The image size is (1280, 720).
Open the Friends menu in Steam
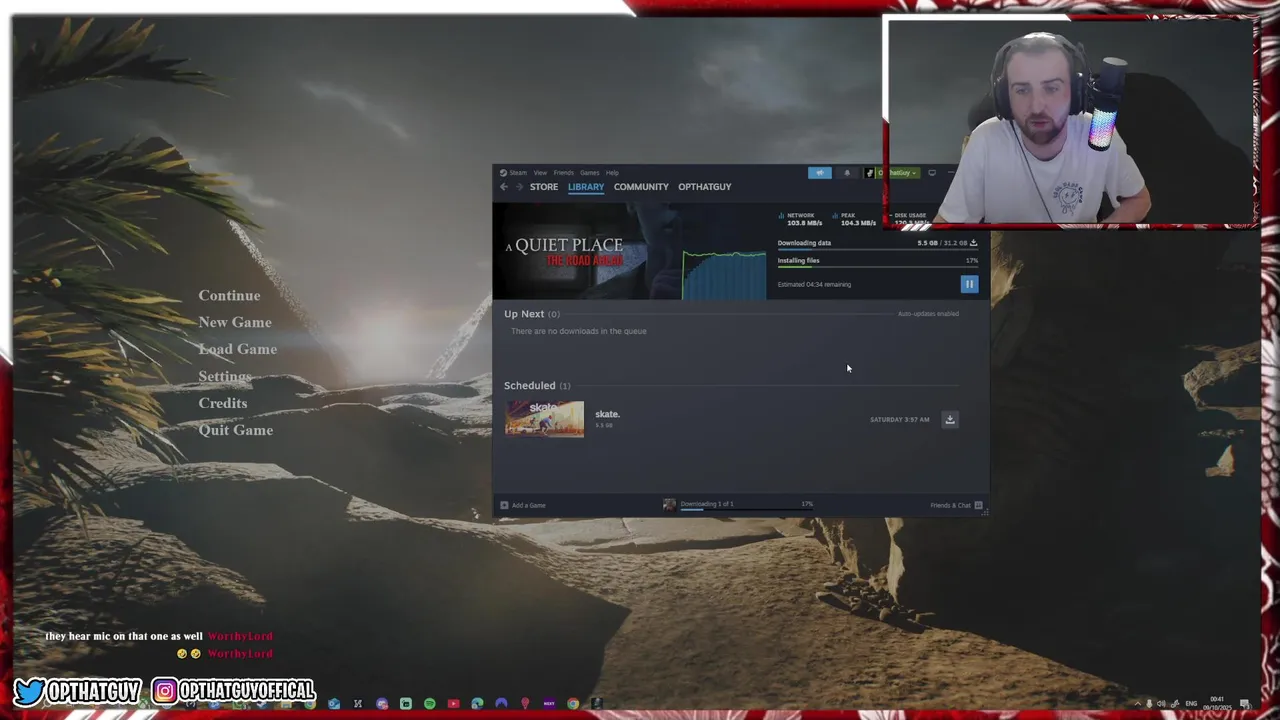click(564, 173)
